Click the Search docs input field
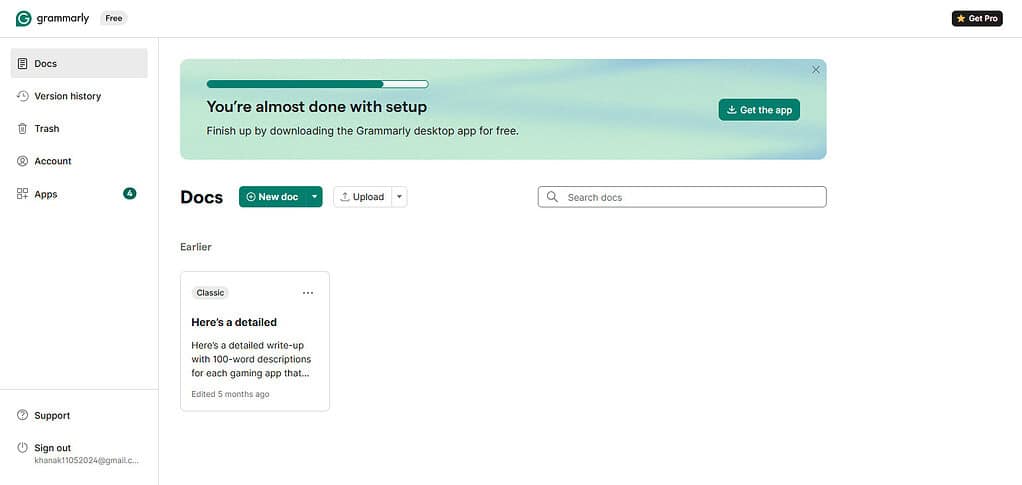The image size is (1022, 485). coord(682,197)
